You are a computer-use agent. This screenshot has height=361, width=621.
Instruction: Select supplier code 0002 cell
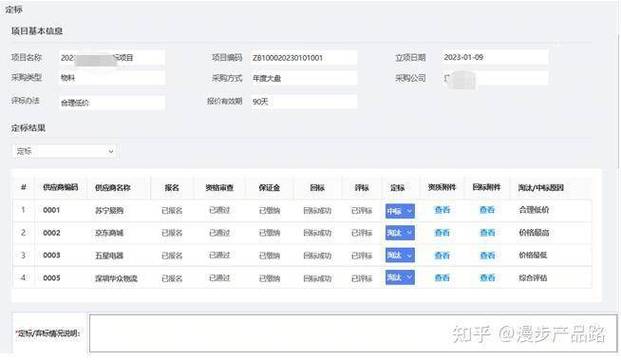[x=51, y=233]
